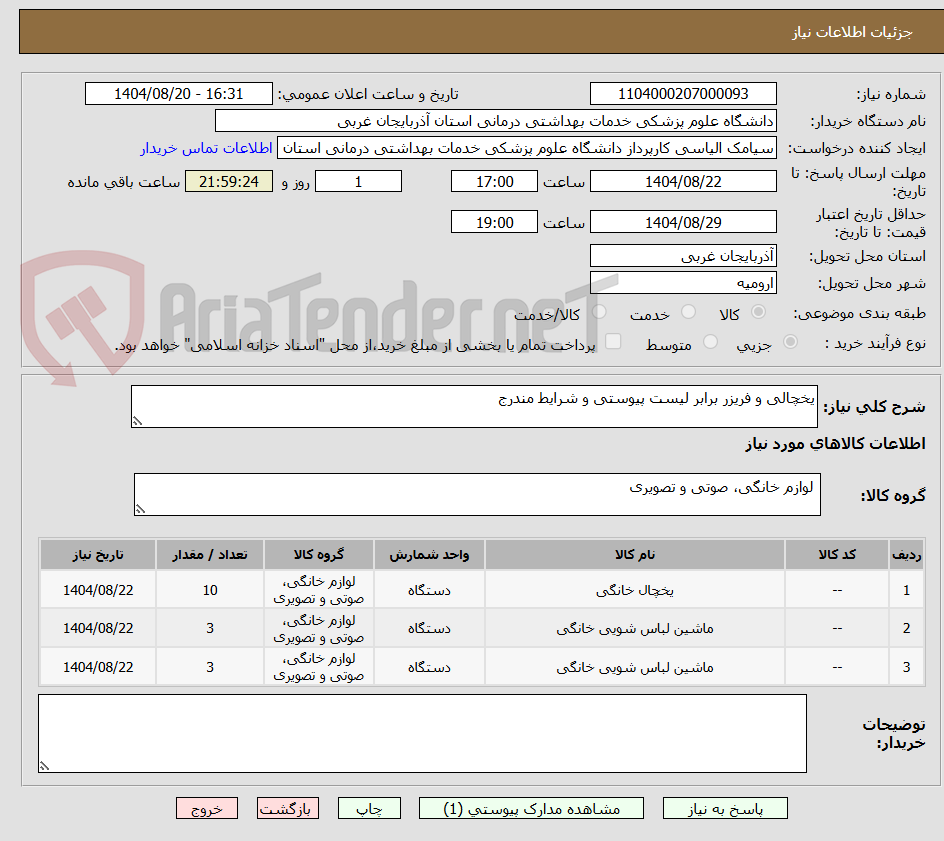The height and width of the screenshot is (841, 944).
Task: Enable the treasury partial payment checkbox
Action: click(612, 341)
